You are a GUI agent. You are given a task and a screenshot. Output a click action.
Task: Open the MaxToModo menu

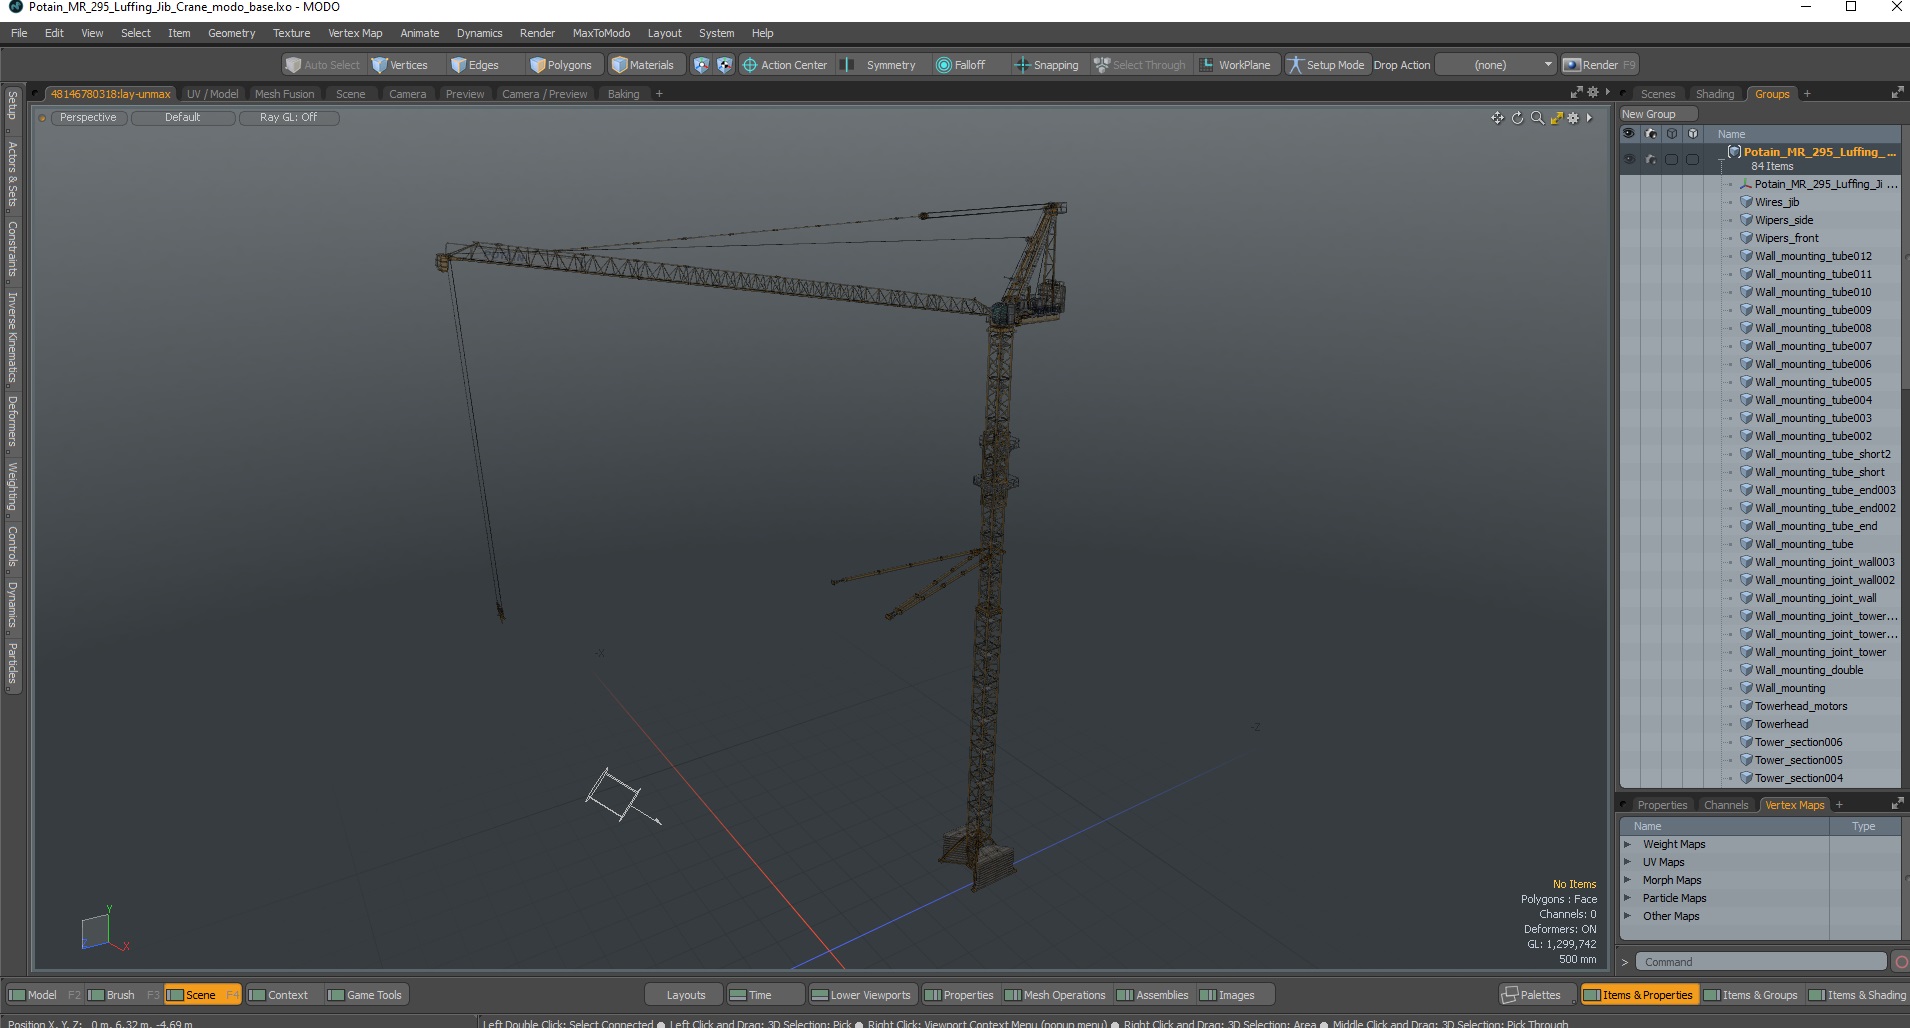[601, 33]
